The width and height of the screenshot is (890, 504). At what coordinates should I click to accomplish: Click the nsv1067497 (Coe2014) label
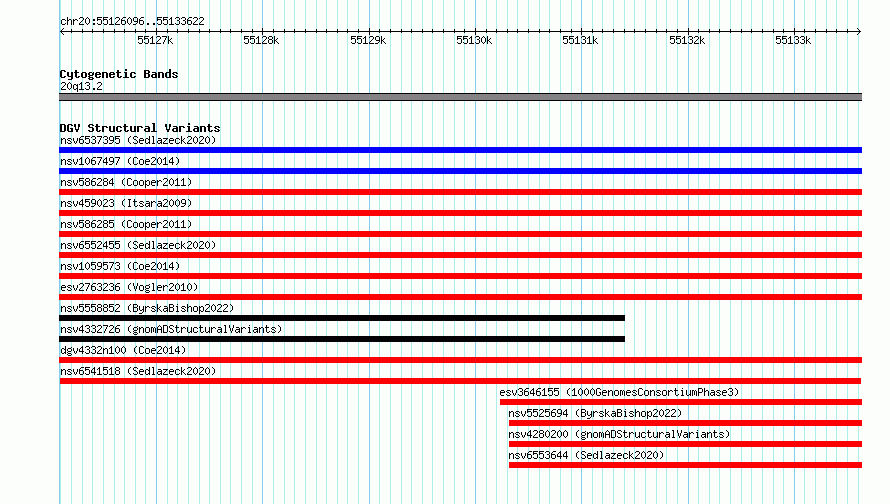click(x=120, y=161)
